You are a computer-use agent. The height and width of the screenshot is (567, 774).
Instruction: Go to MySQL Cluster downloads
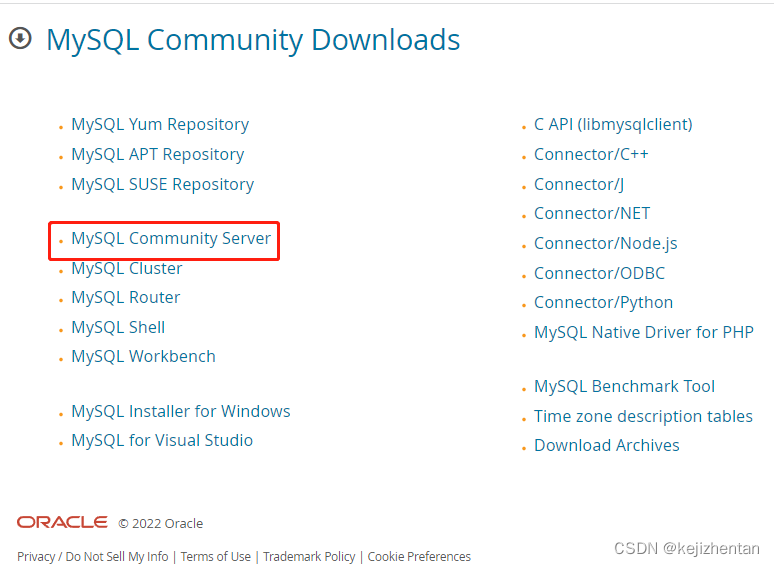127,268
